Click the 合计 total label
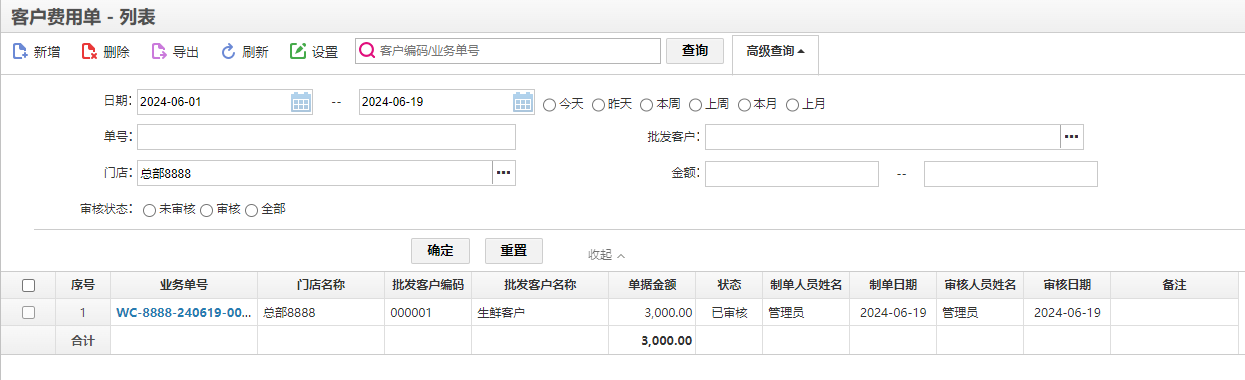 (83, 340)
